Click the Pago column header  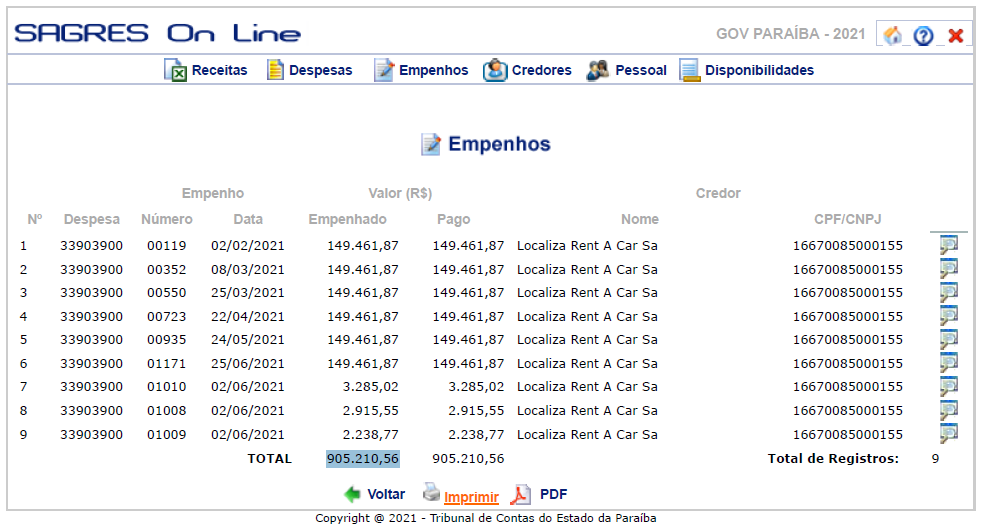click(453, 219)
